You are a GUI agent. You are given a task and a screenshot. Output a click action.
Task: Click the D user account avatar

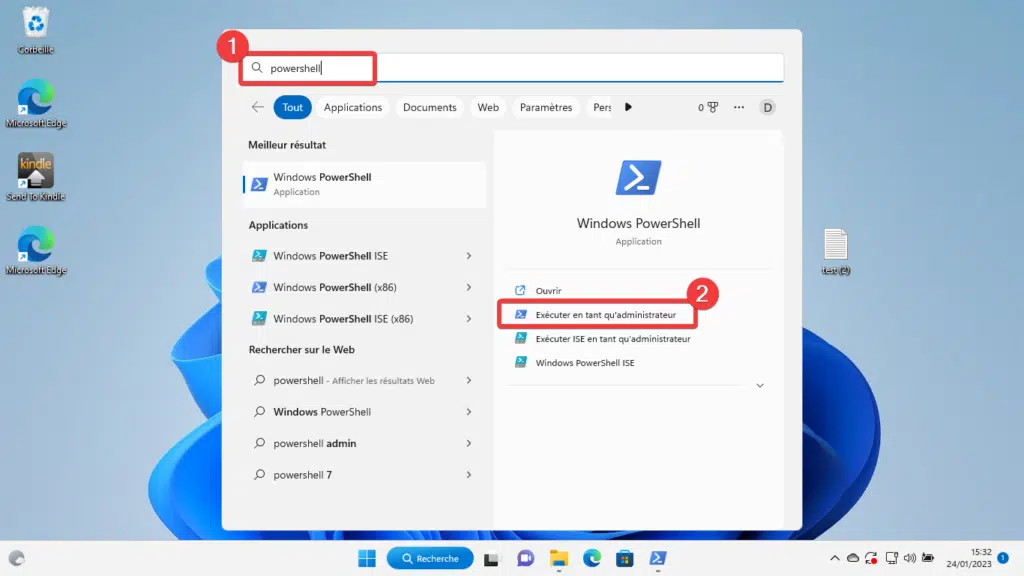pos(767,107)
